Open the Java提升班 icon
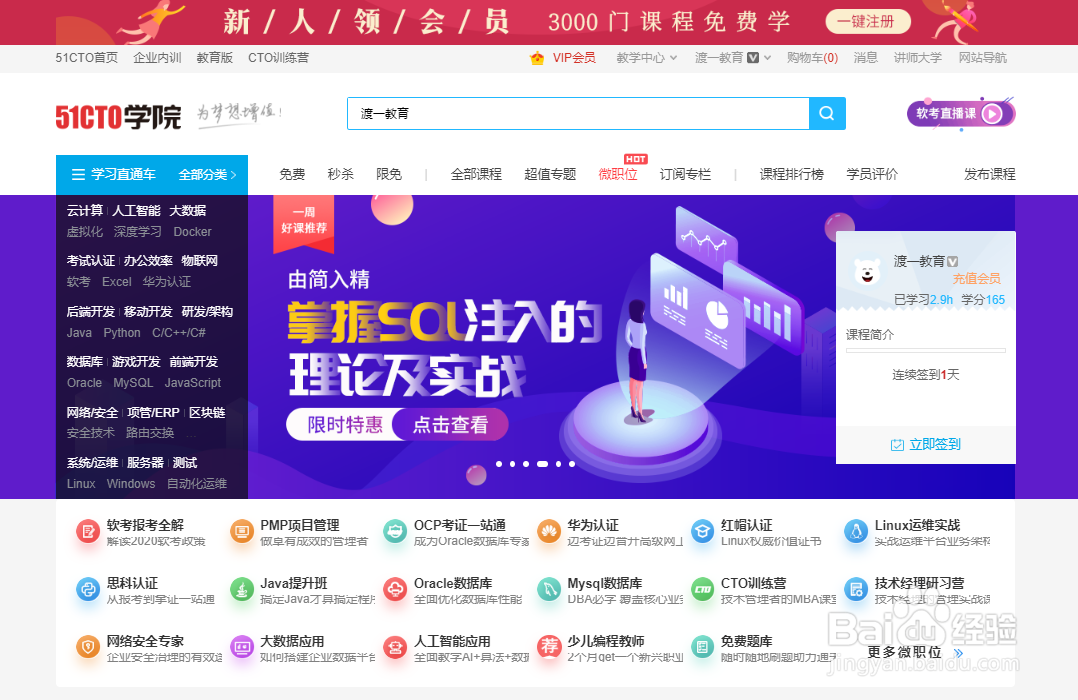Screen dimensions: 1078x700 [242, 589]
